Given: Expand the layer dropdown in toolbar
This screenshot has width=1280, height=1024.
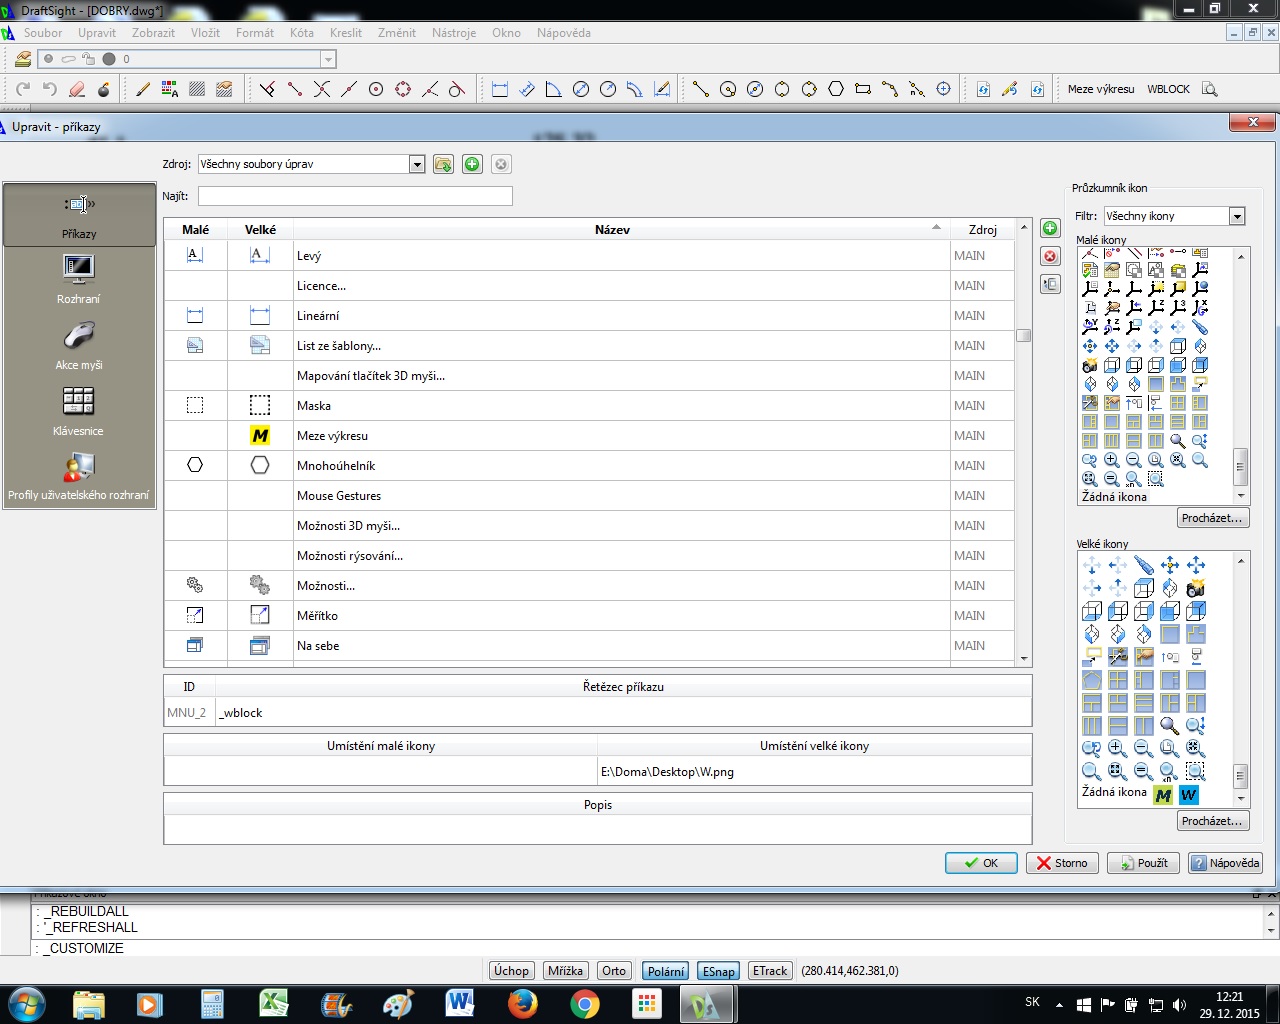Looking at the screenshot, I should coord(327,59).
